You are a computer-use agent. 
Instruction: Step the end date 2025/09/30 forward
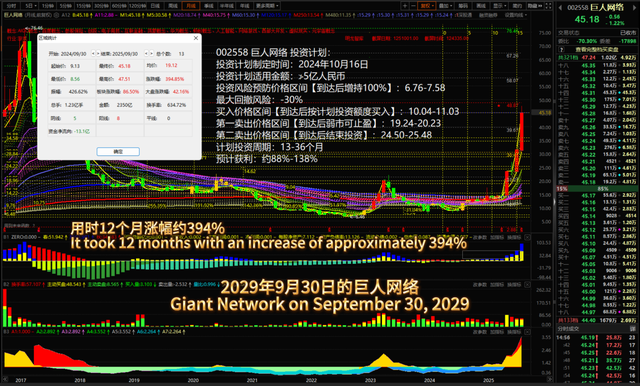click(151, 53)
